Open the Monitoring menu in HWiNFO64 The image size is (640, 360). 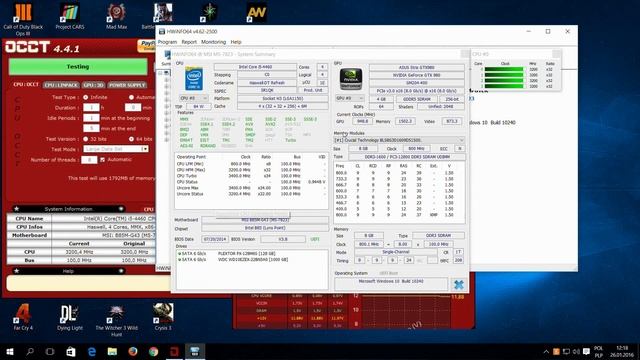(213, 42)
